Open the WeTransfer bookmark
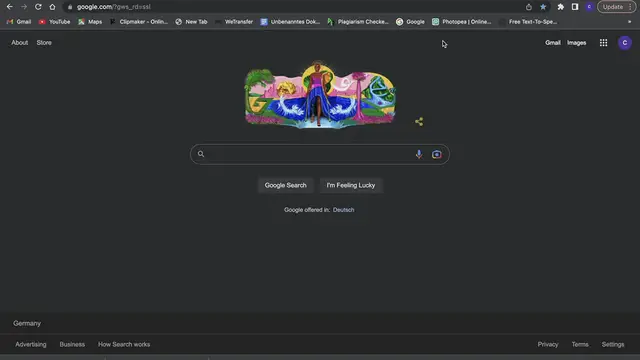 click(x=234, y=22)
